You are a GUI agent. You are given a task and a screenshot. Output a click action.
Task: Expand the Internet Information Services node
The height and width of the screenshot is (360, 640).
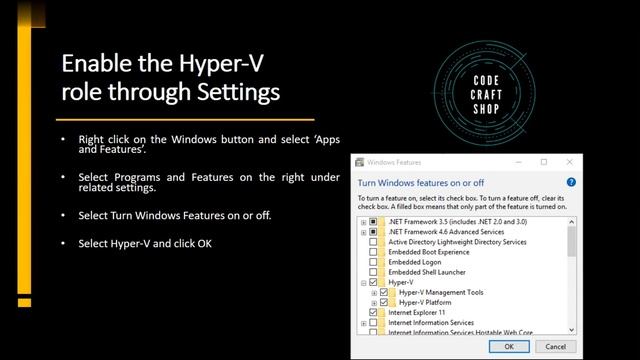pos(363,323)
